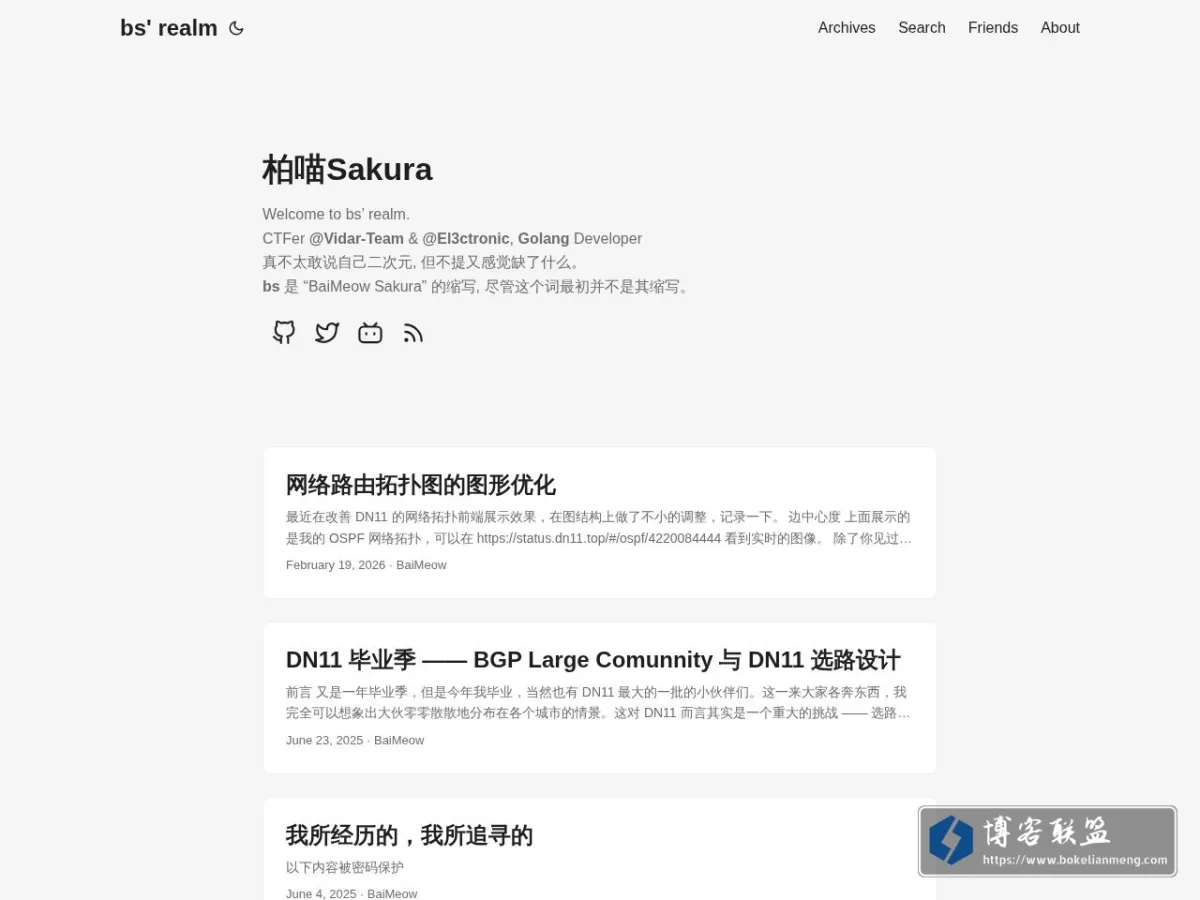Click the Golang Developer text
This screenshot has height=900, width=1200.
pyautogui.click(x=580, y=239)
